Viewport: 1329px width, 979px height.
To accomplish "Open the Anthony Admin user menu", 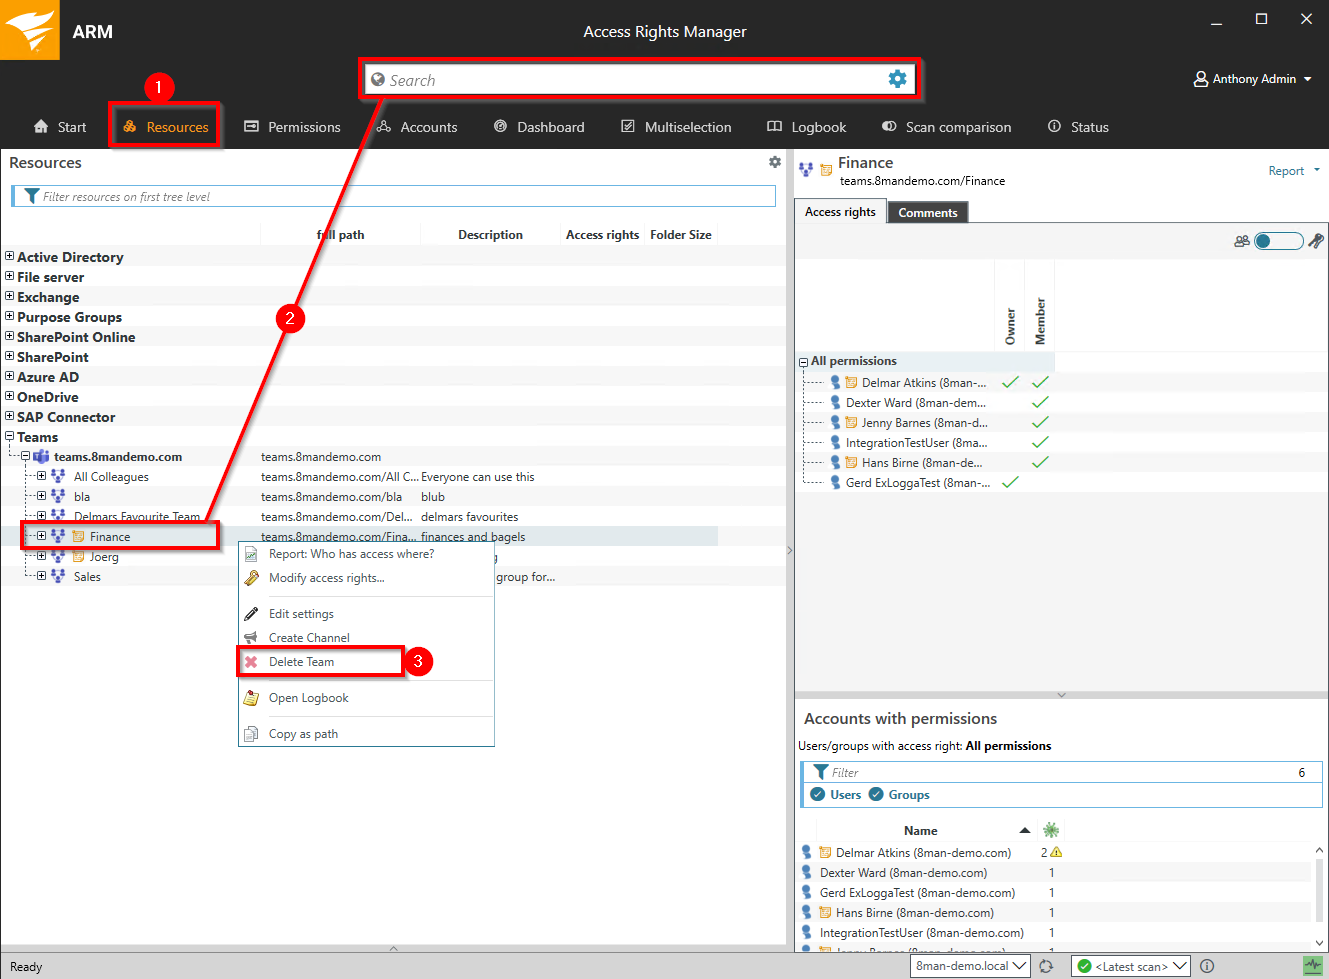I will click(1253, 79).
